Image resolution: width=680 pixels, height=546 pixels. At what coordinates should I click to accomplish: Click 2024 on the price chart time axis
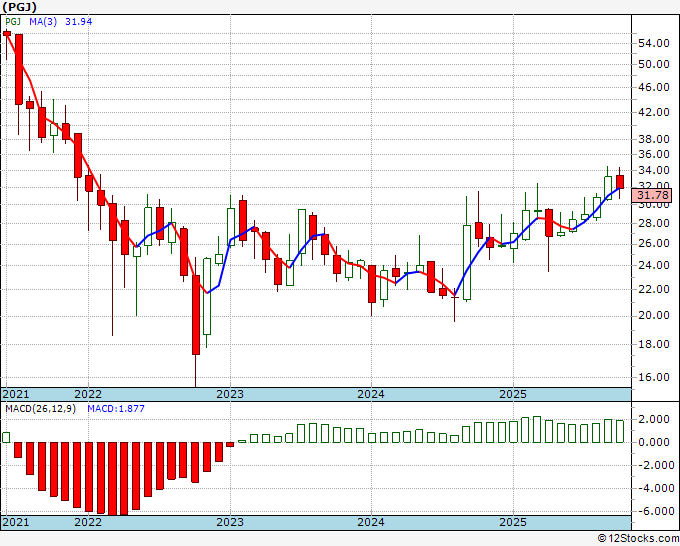click(x=371, y=394)
